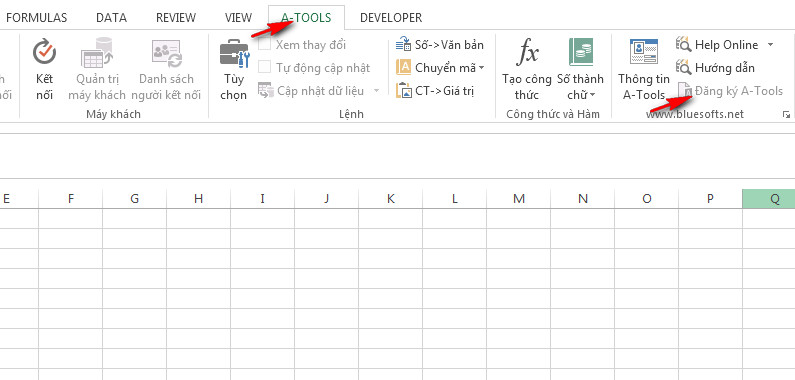
Task: Click the Kết nối connect icon
Action: point(44,52)
